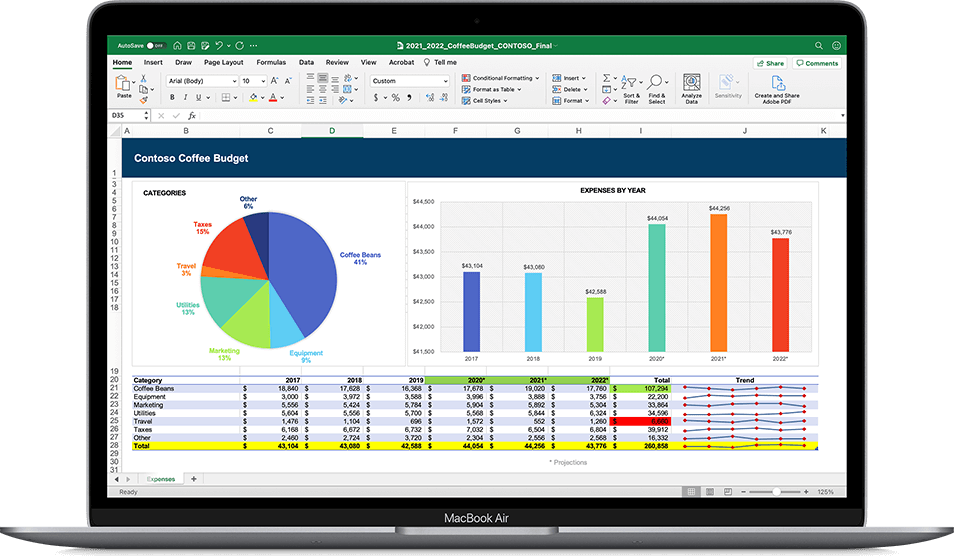Toggle Italic formatting
954x556 pixels.
(185, 97)
